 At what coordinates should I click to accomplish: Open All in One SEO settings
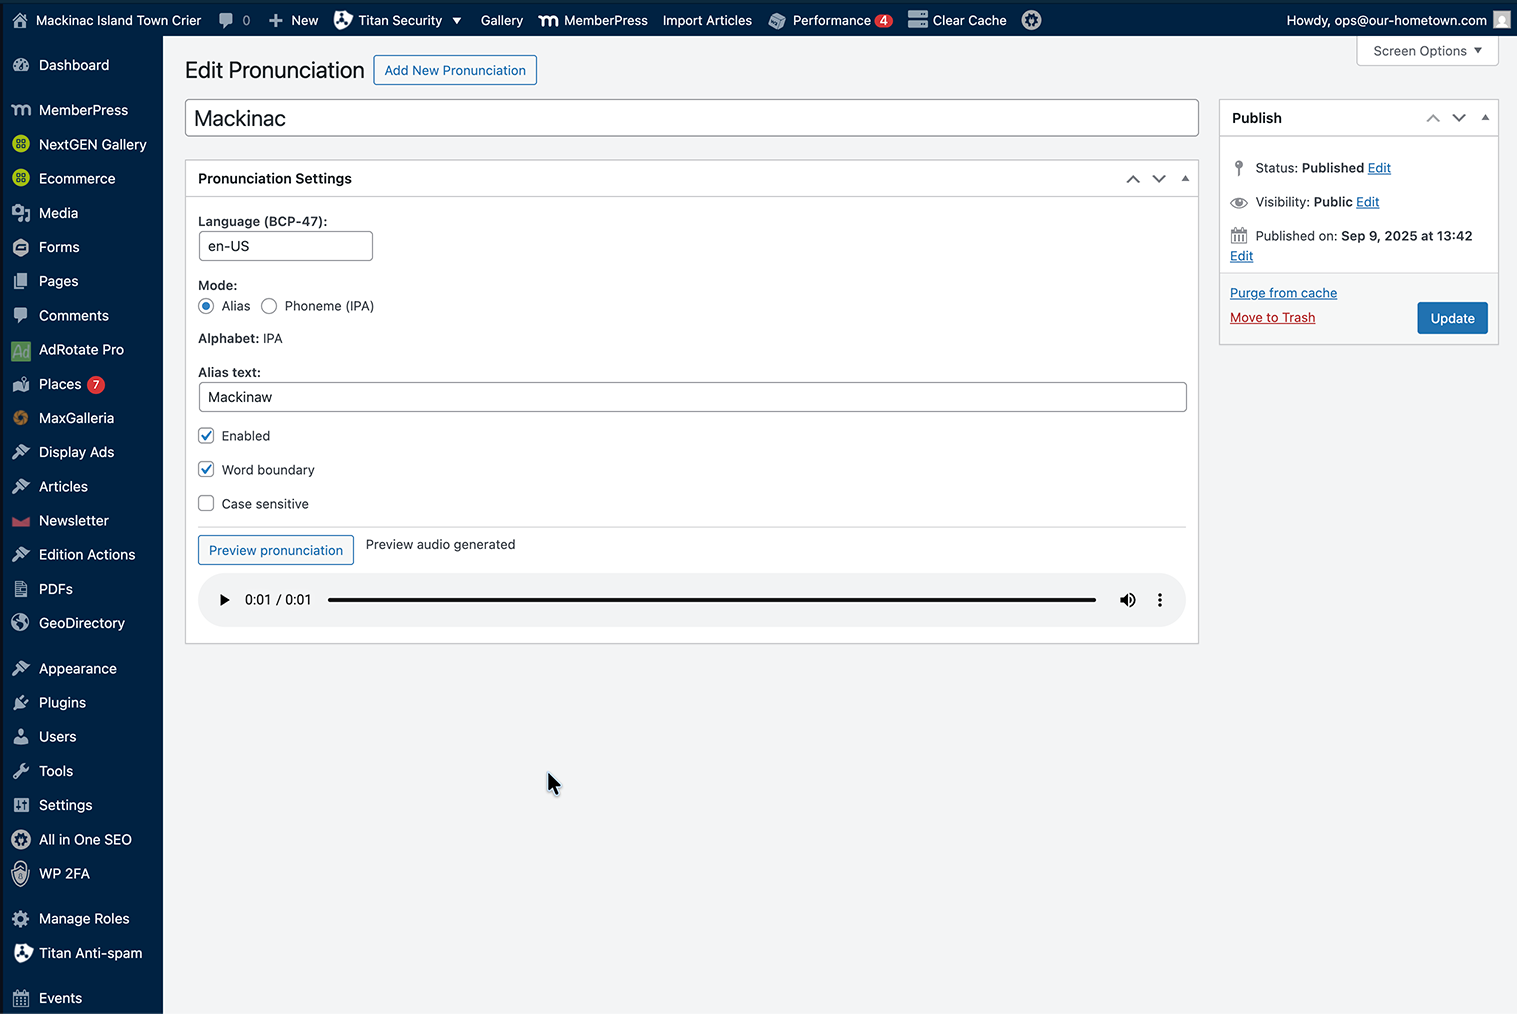[x=85, y=839]
